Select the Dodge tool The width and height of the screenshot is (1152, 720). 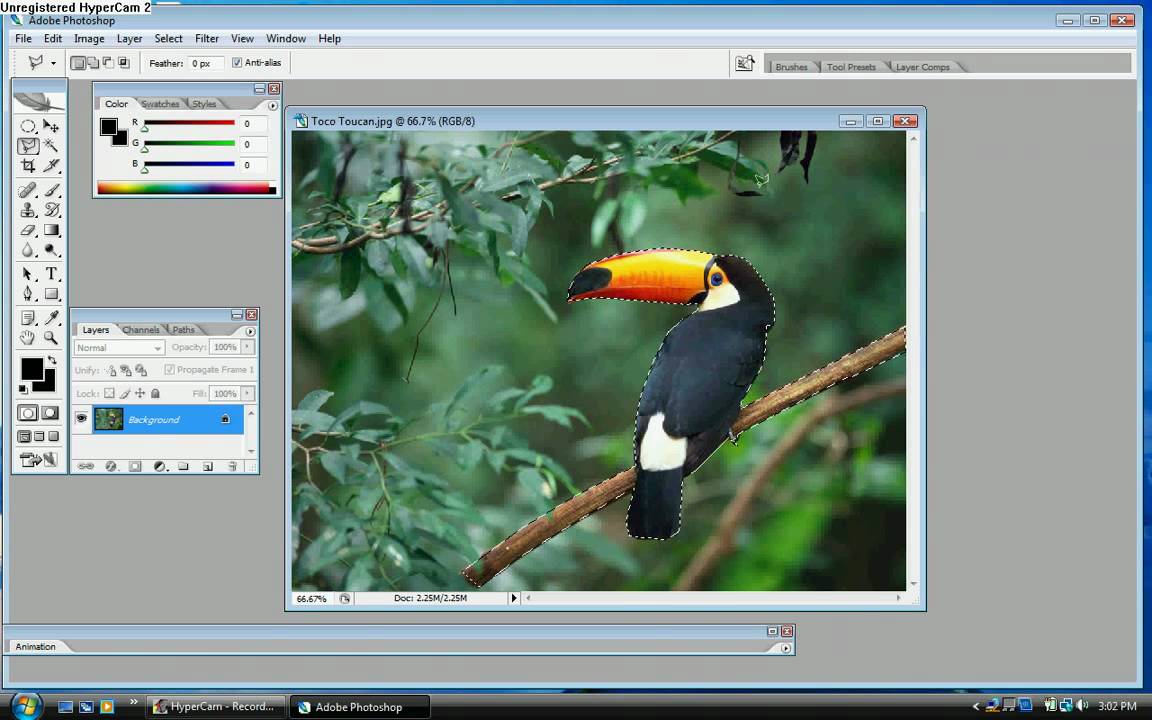coord(51,250)
